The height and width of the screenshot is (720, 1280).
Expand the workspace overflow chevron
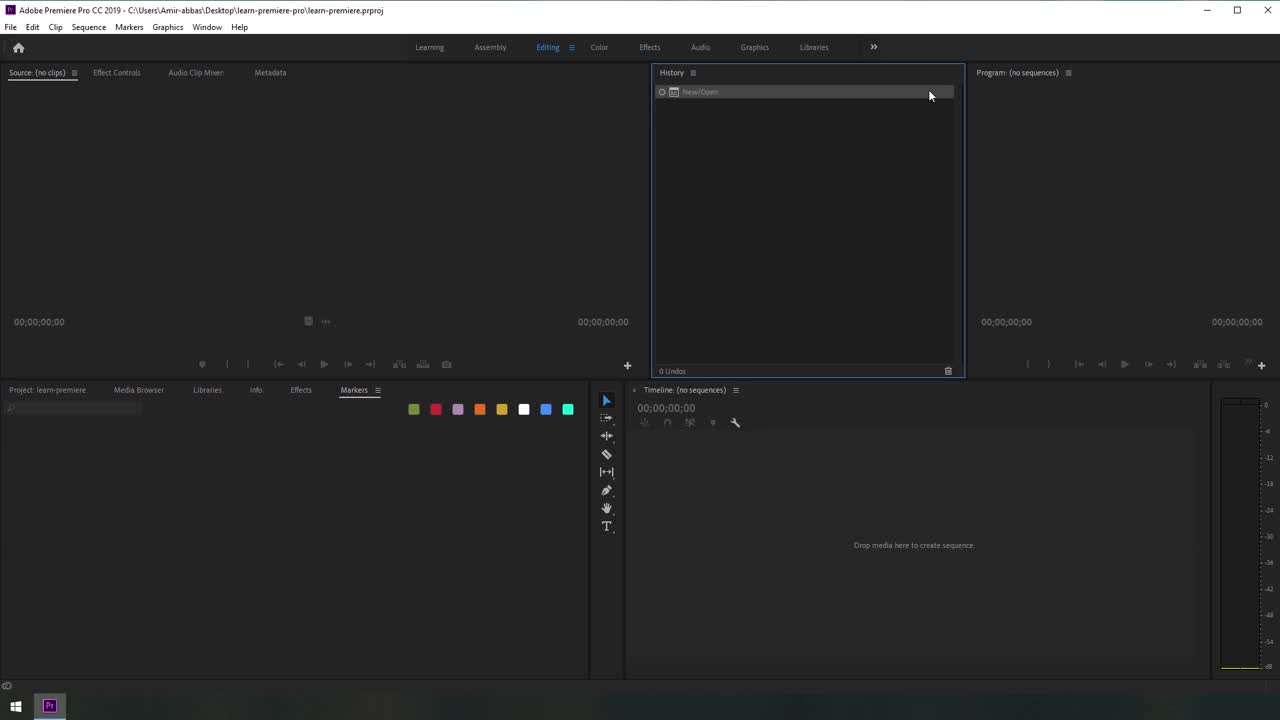[873, 47]
